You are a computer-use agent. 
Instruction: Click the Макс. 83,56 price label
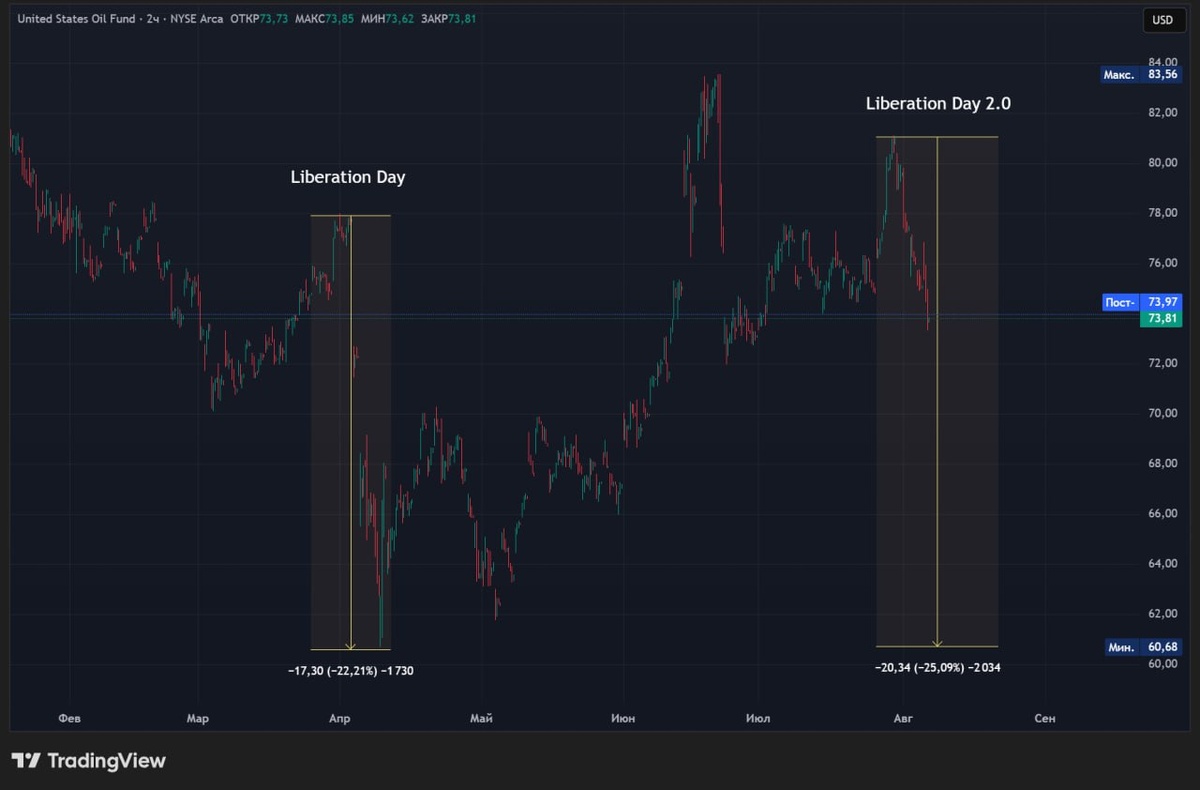tap(1140, 74)
